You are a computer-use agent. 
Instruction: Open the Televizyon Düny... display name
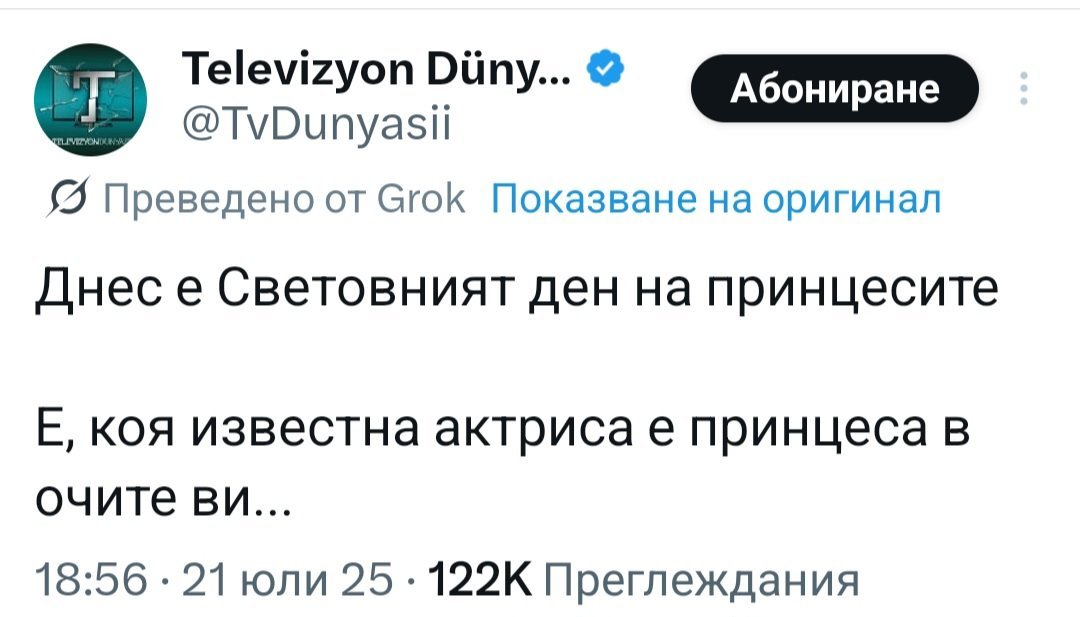click(x=379, y=69)
